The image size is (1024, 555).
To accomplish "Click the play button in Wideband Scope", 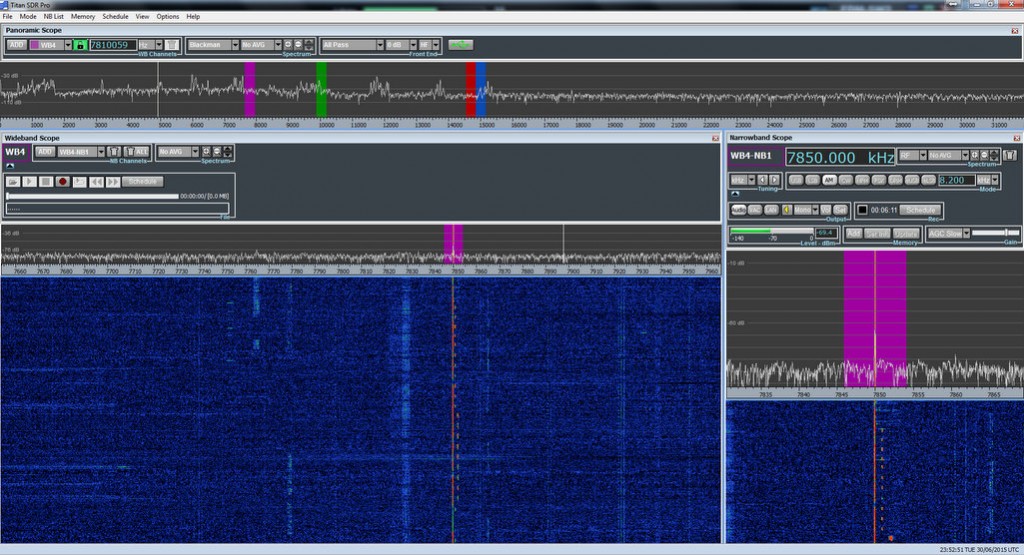I will coord(29,181).
